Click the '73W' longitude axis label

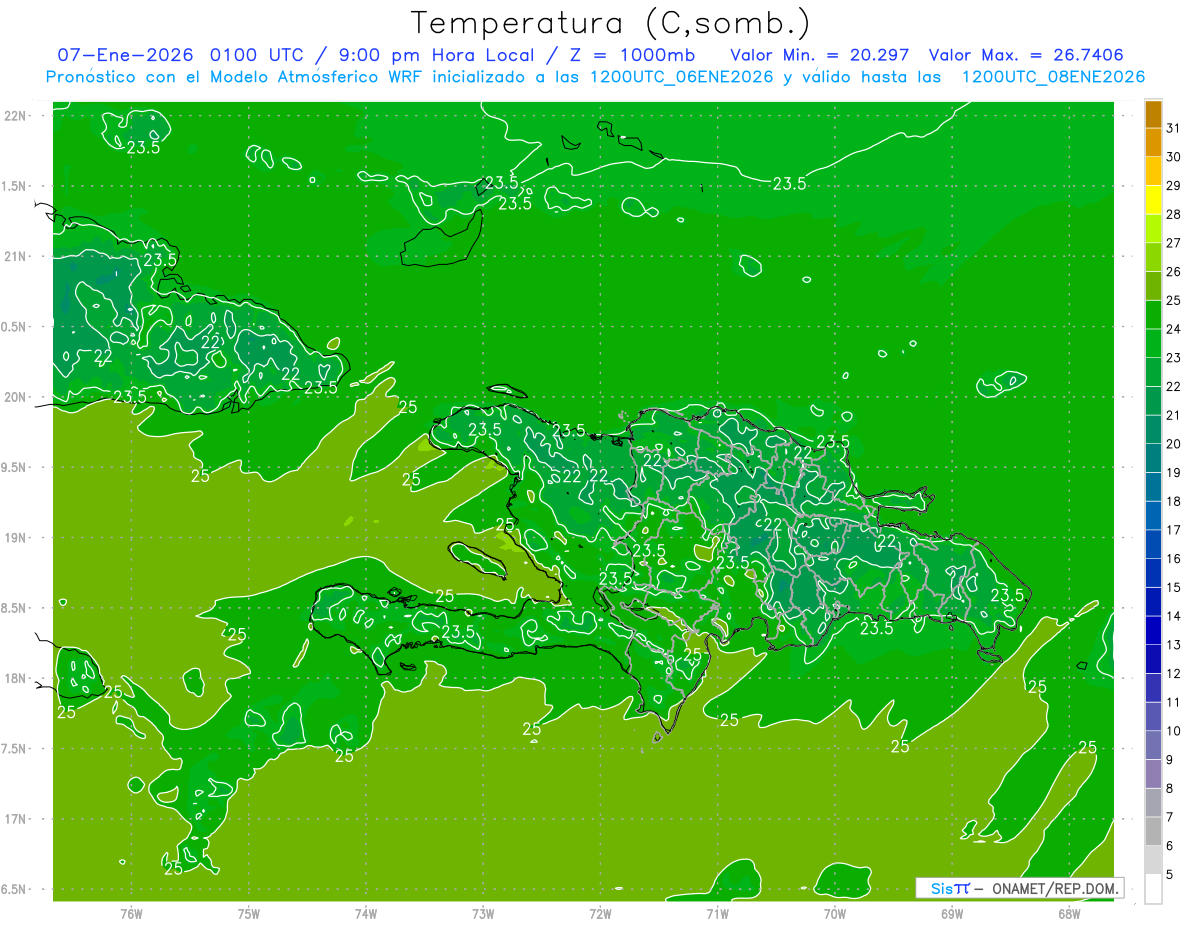(x=483, y=915)
